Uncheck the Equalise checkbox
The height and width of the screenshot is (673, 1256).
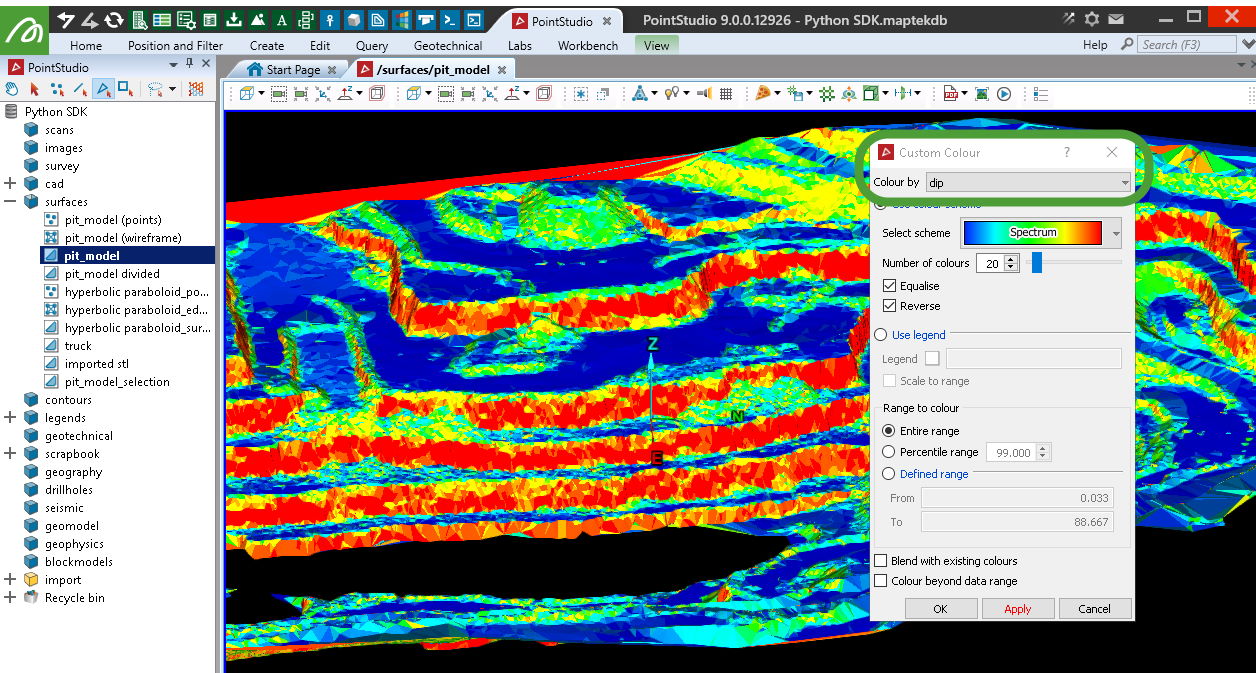889,286
